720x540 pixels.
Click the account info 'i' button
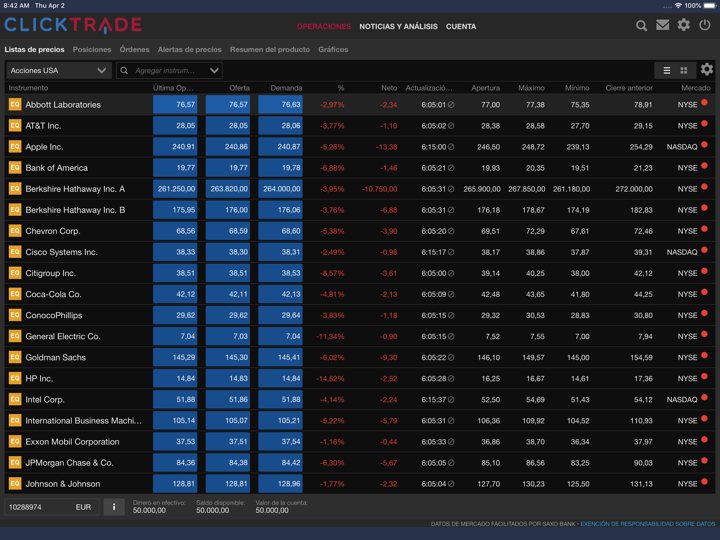(114, 507)
